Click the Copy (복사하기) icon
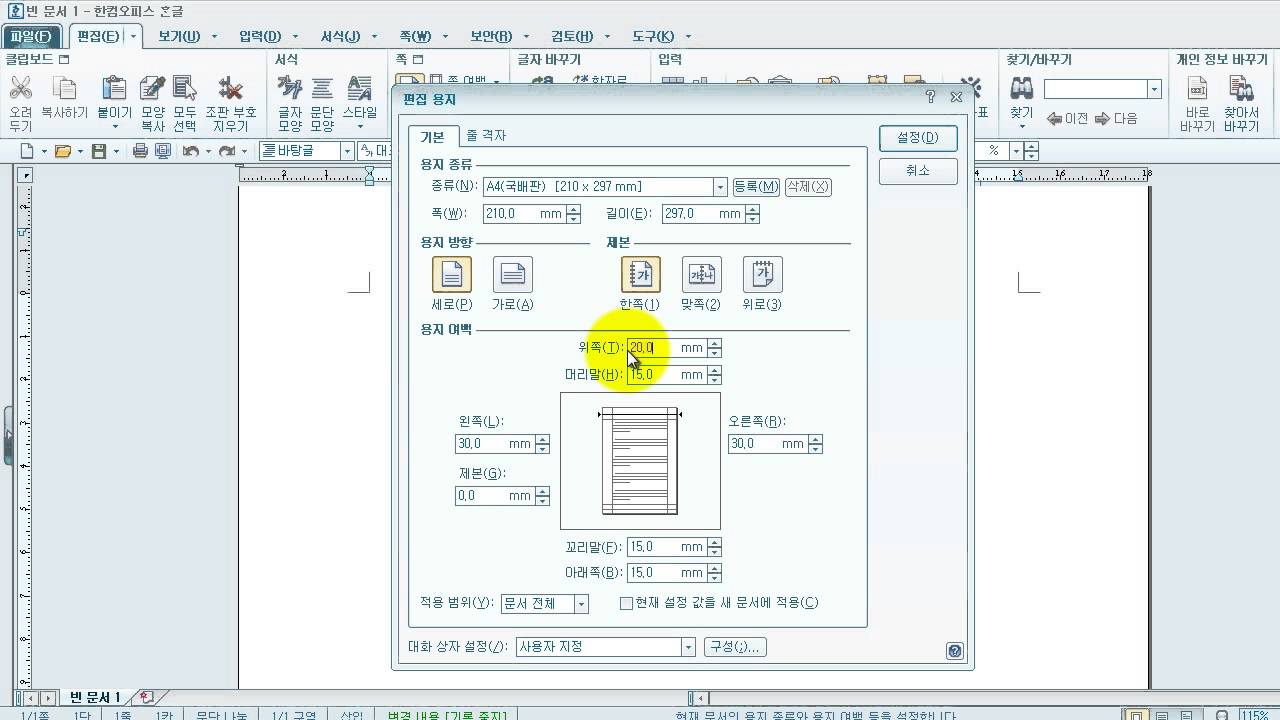Image resolution: width=1280 pixels, height=720 pixels. [64, 90]
